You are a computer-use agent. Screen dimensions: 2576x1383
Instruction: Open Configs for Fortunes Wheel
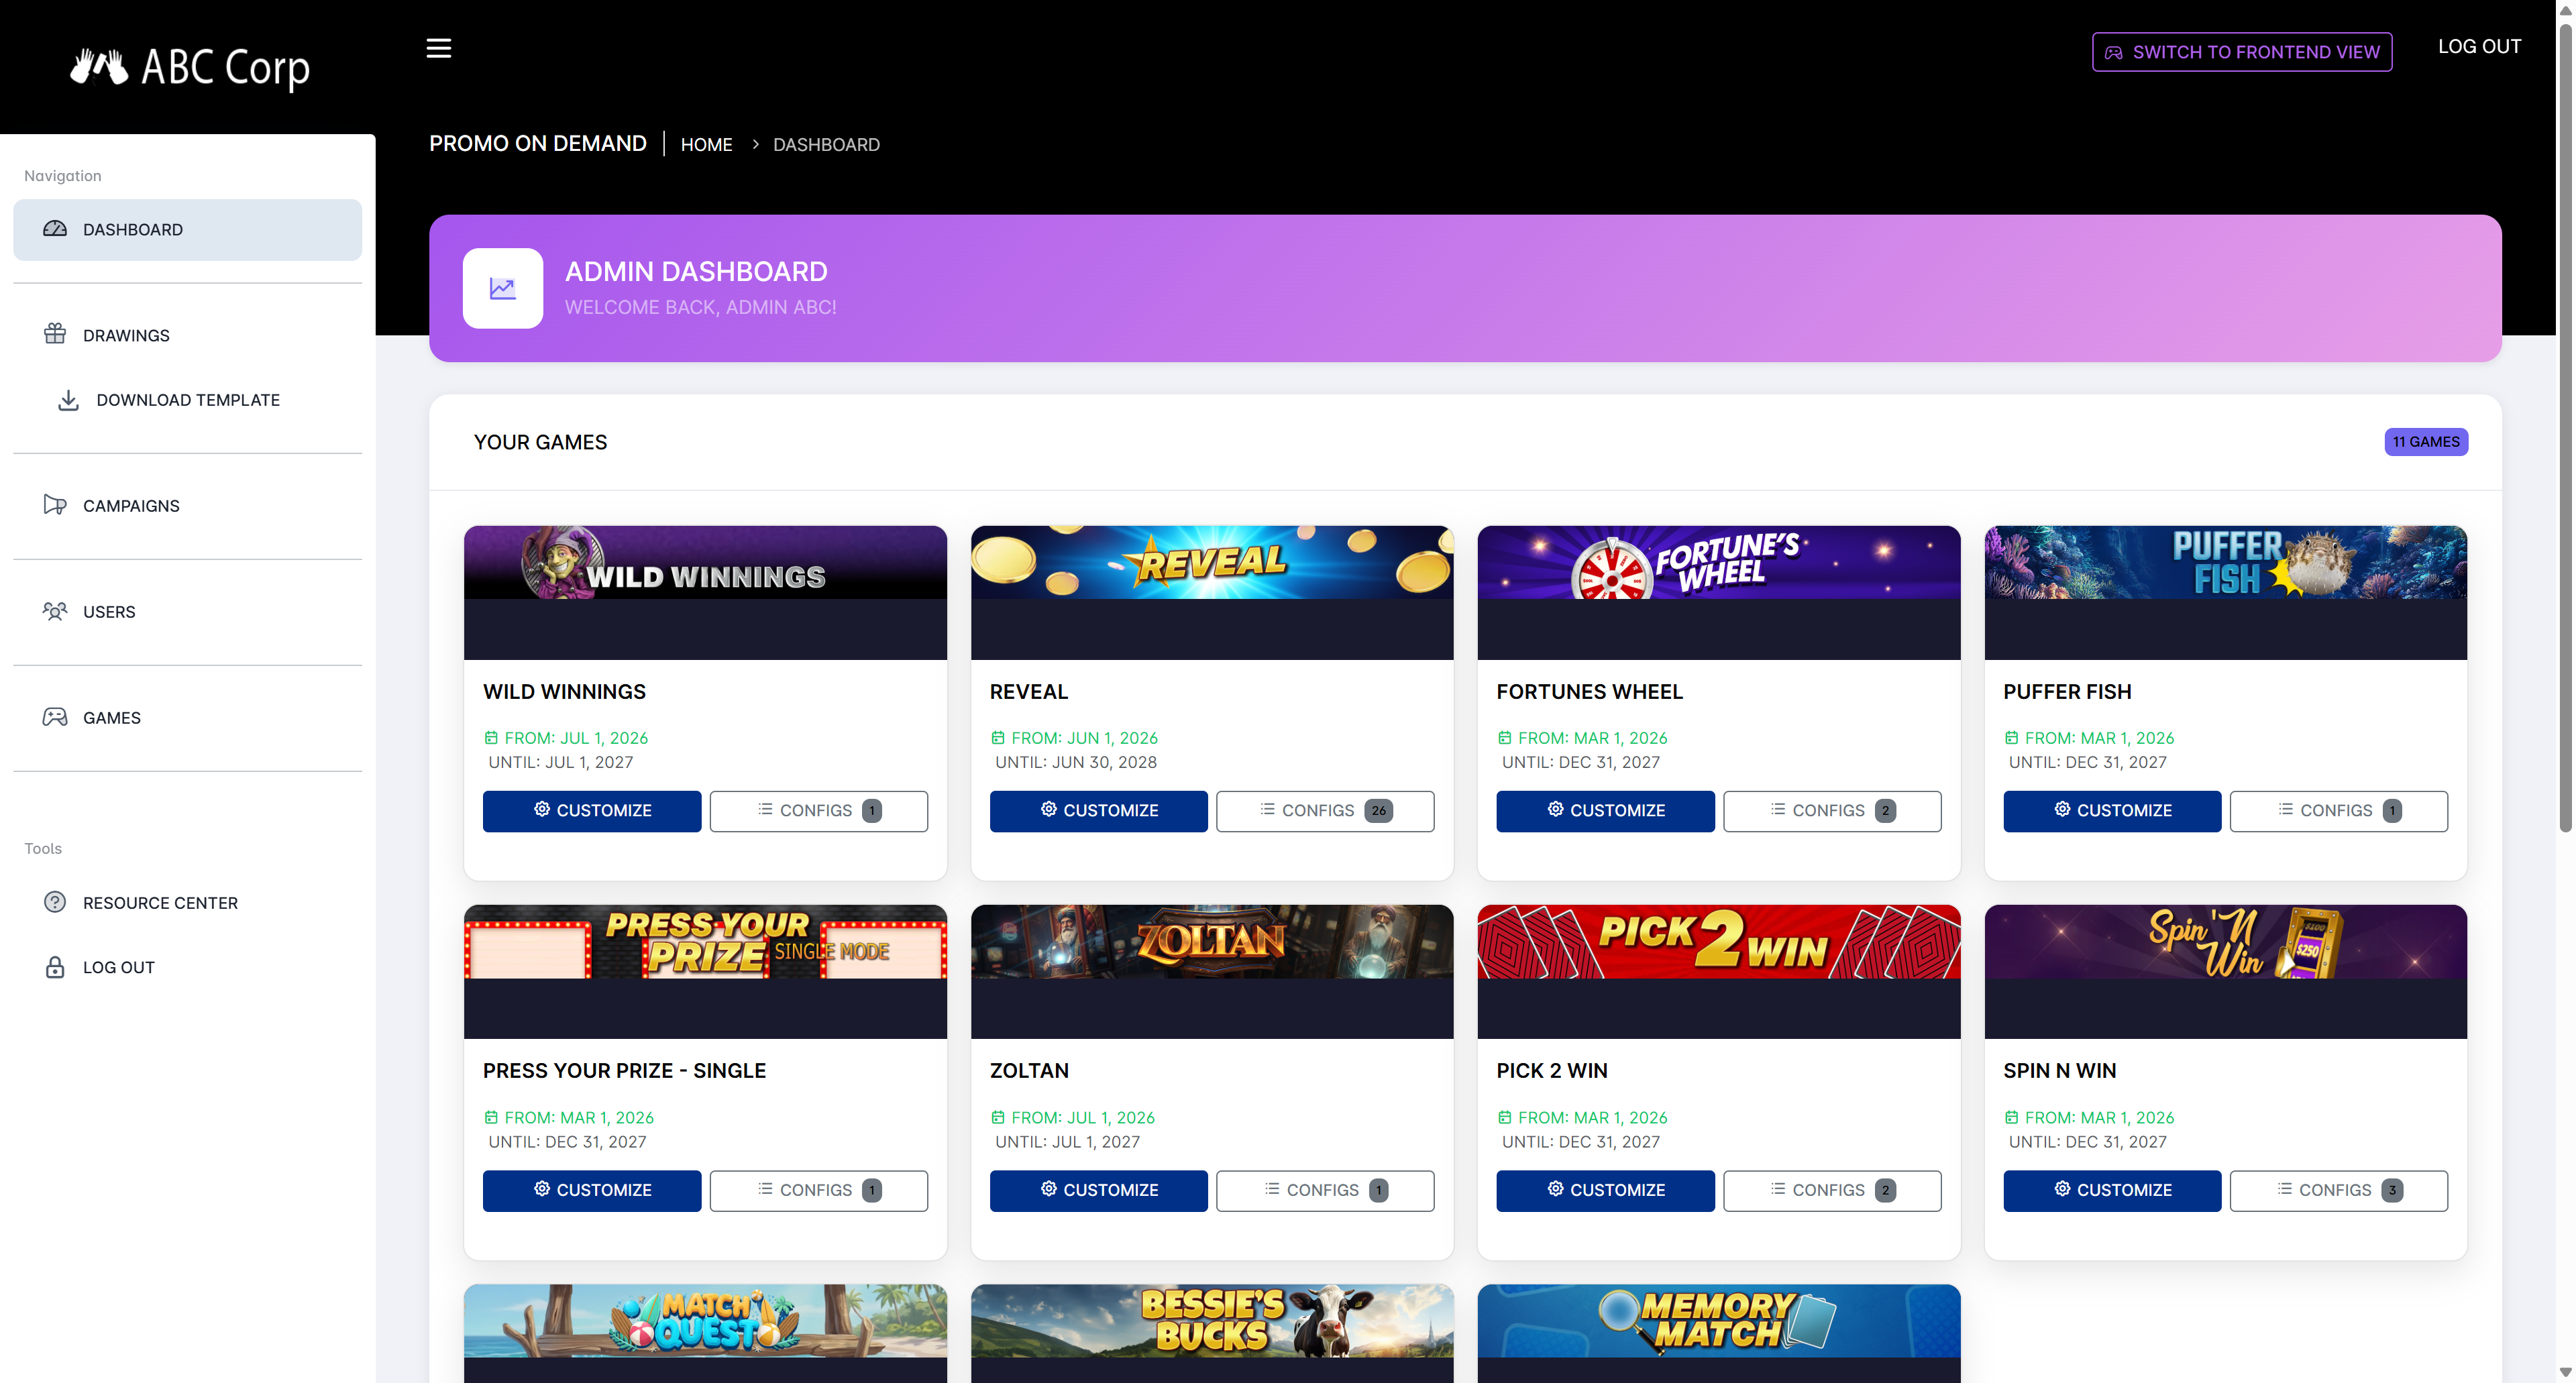point(1832,810)
